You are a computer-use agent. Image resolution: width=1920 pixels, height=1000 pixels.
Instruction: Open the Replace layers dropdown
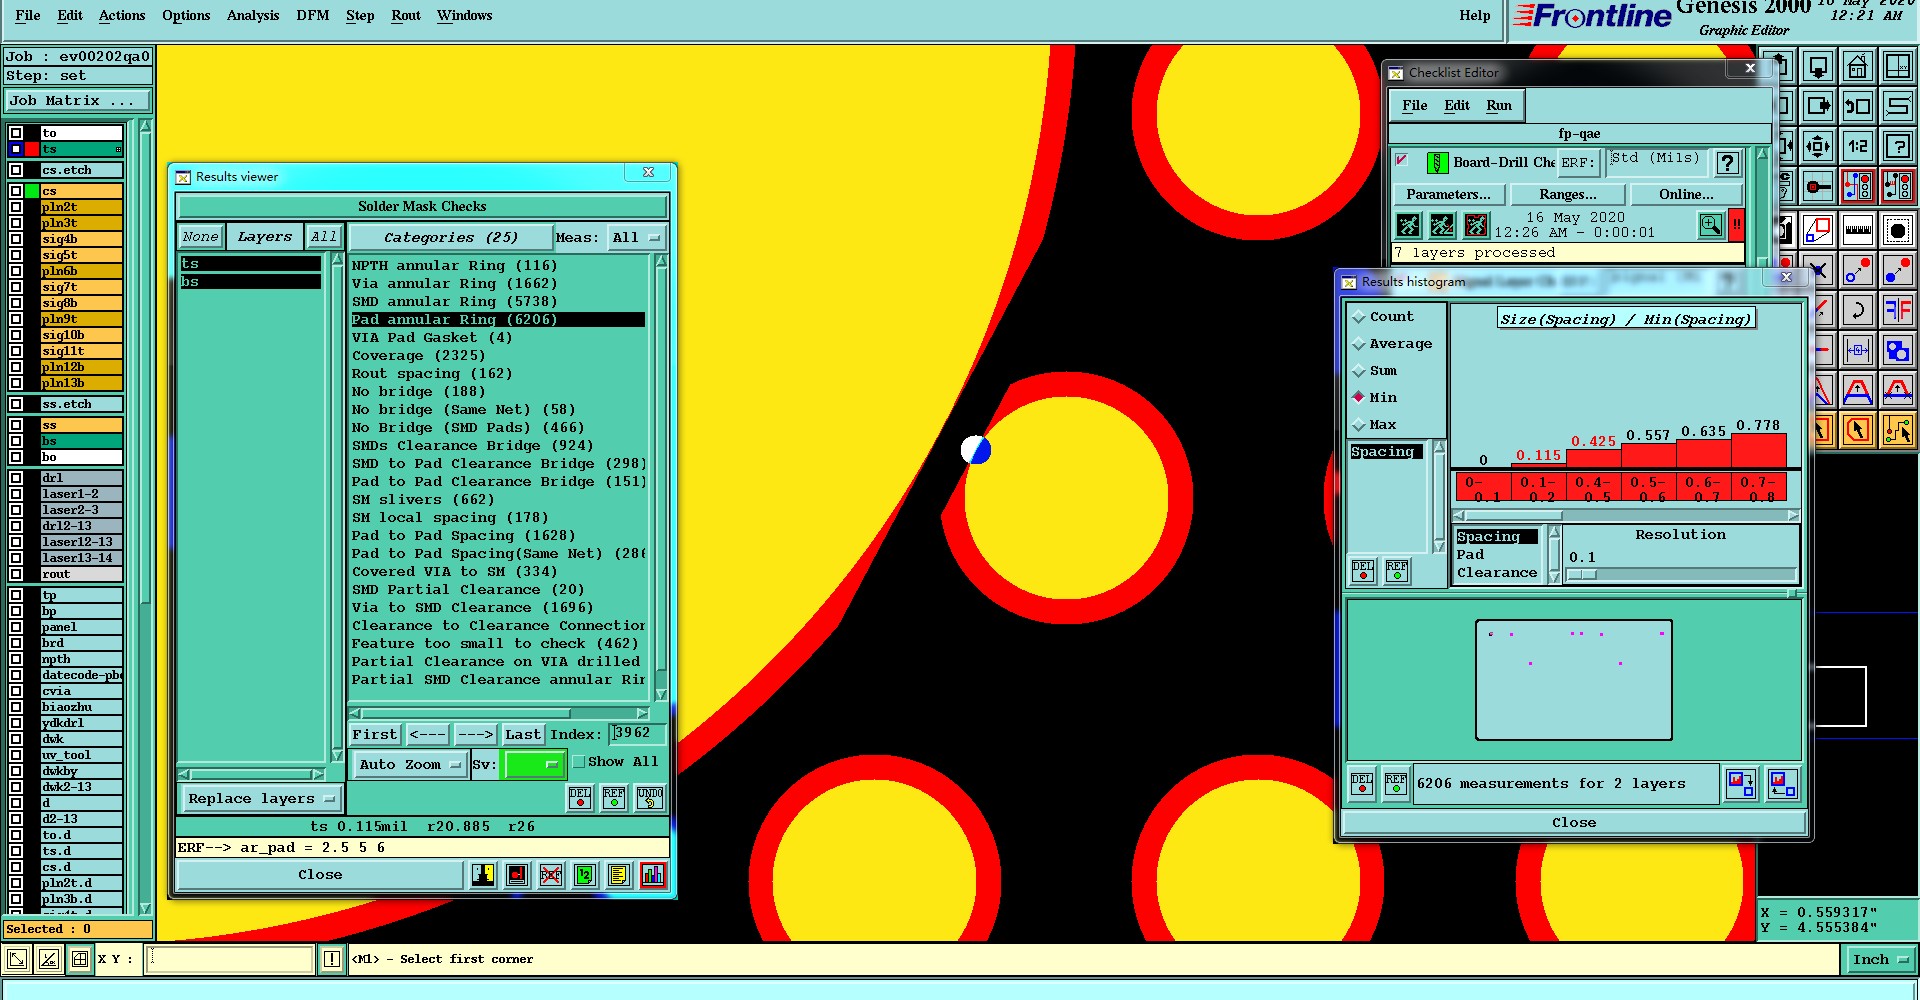point(261,799)
